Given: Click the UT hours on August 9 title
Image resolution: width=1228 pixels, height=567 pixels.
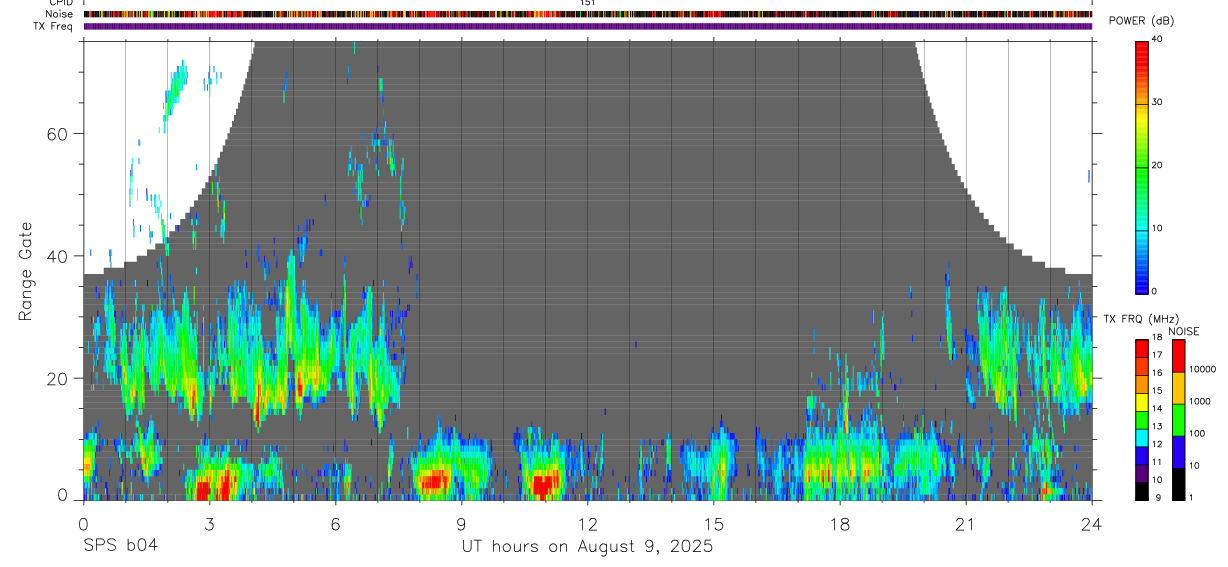Looking at the screenshot, I should [587, 547].
